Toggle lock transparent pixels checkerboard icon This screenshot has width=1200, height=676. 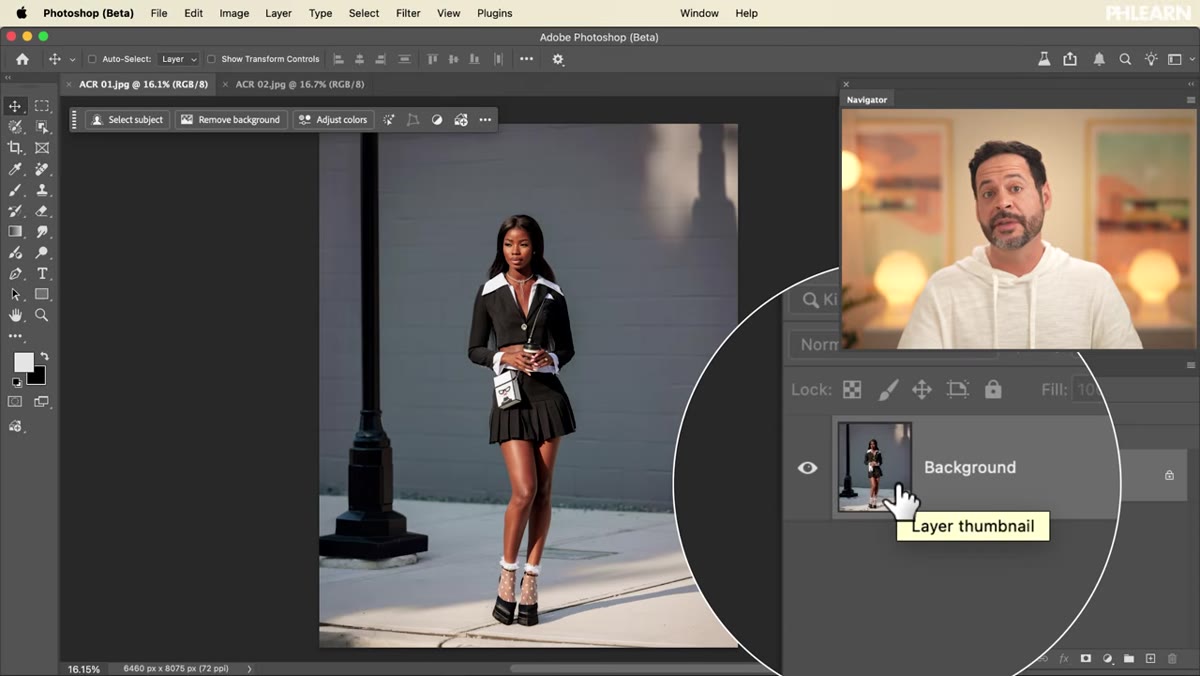(x=852, y=389)
